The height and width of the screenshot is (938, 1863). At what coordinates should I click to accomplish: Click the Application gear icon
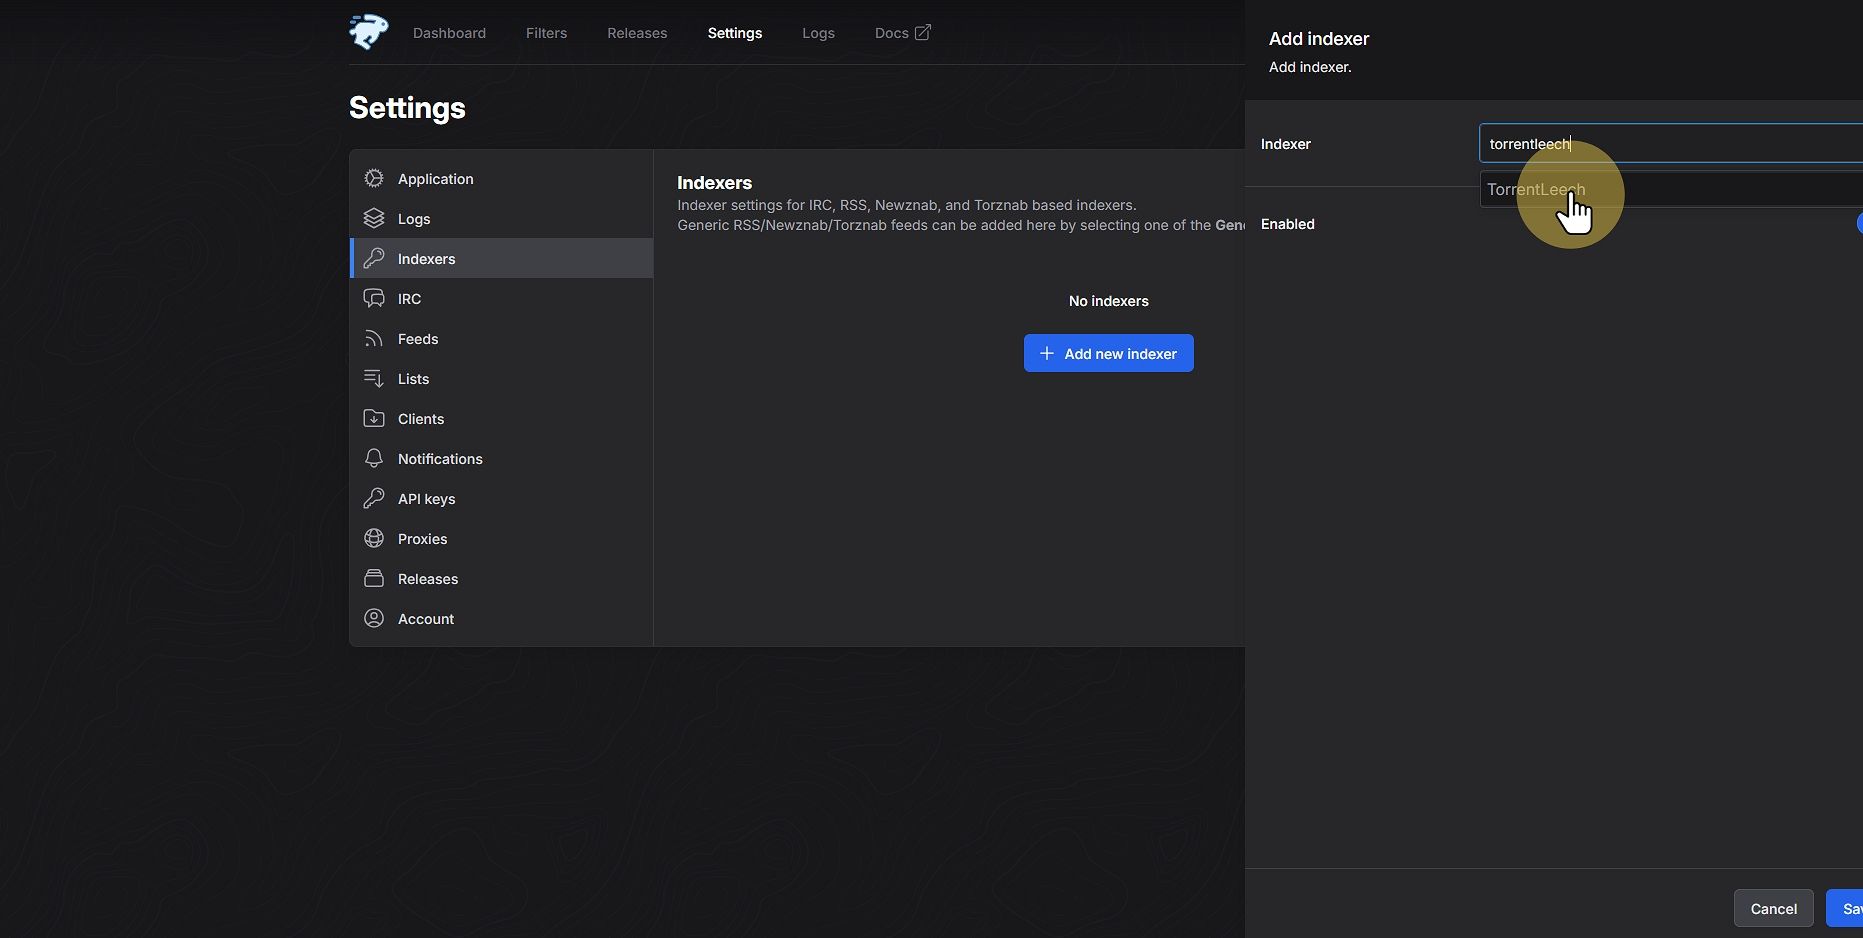pyautogui.click(x=374, y=178)
